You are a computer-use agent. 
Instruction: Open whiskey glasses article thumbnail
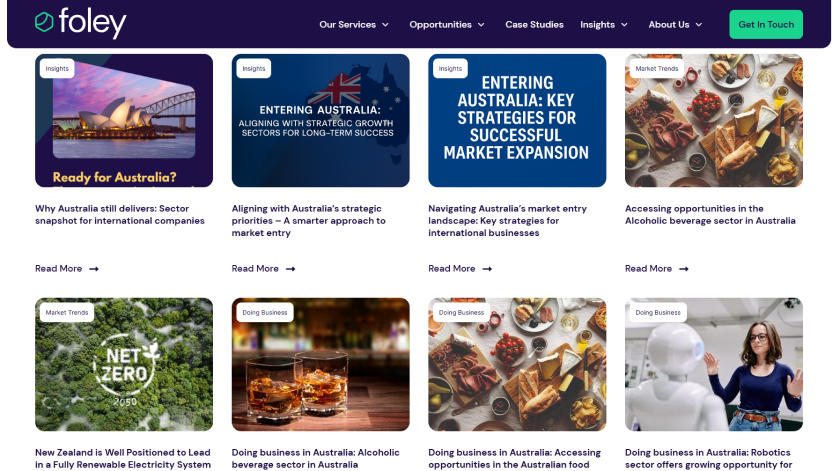pos(321,365)
